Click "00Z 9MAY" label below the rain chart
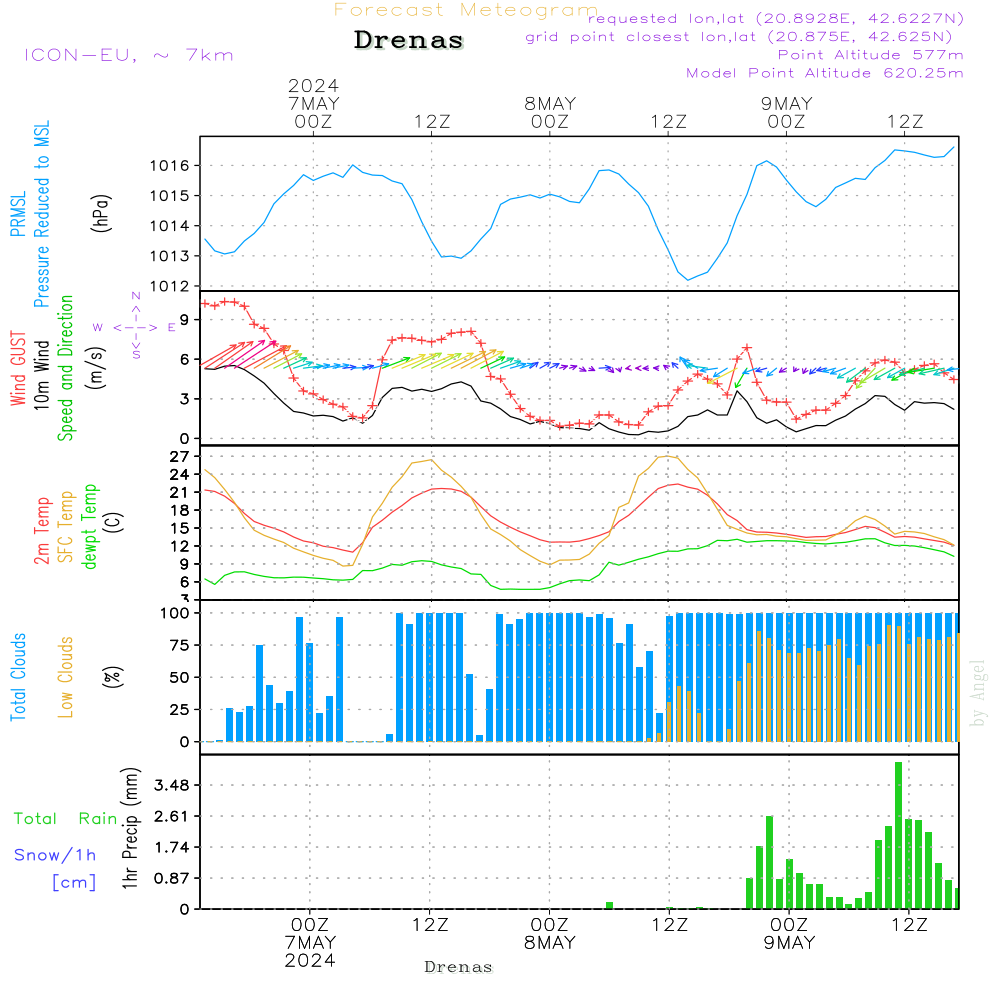 (790, 934)
